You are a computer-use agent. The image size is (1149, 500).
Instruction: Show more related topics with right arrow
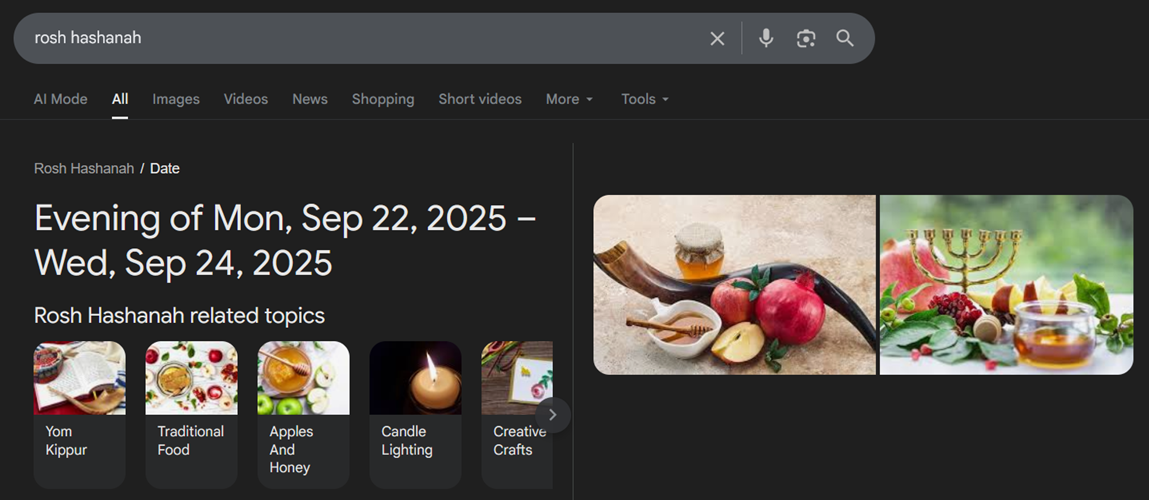click(553, 415)
